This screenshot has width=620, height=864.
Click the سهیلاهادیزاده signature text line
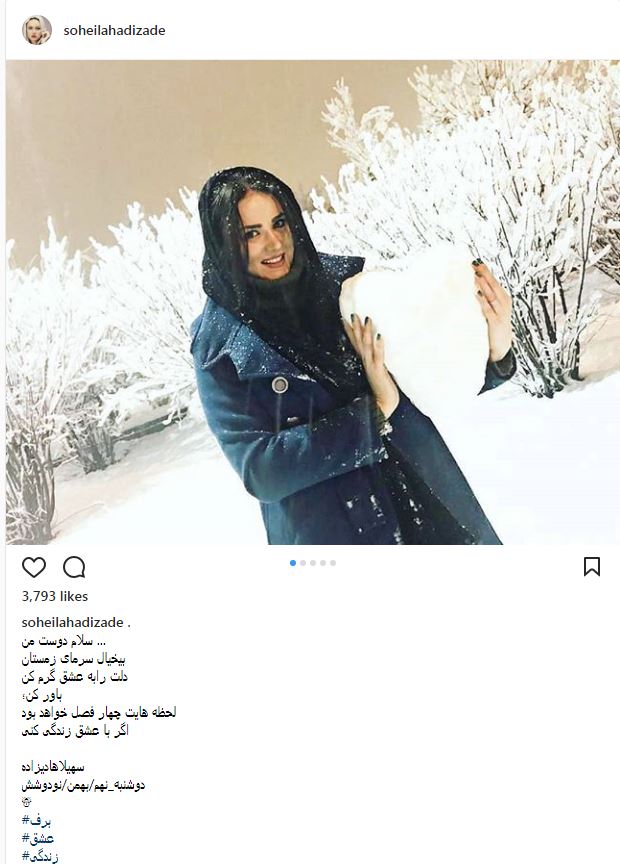click(x=53, y=766)
